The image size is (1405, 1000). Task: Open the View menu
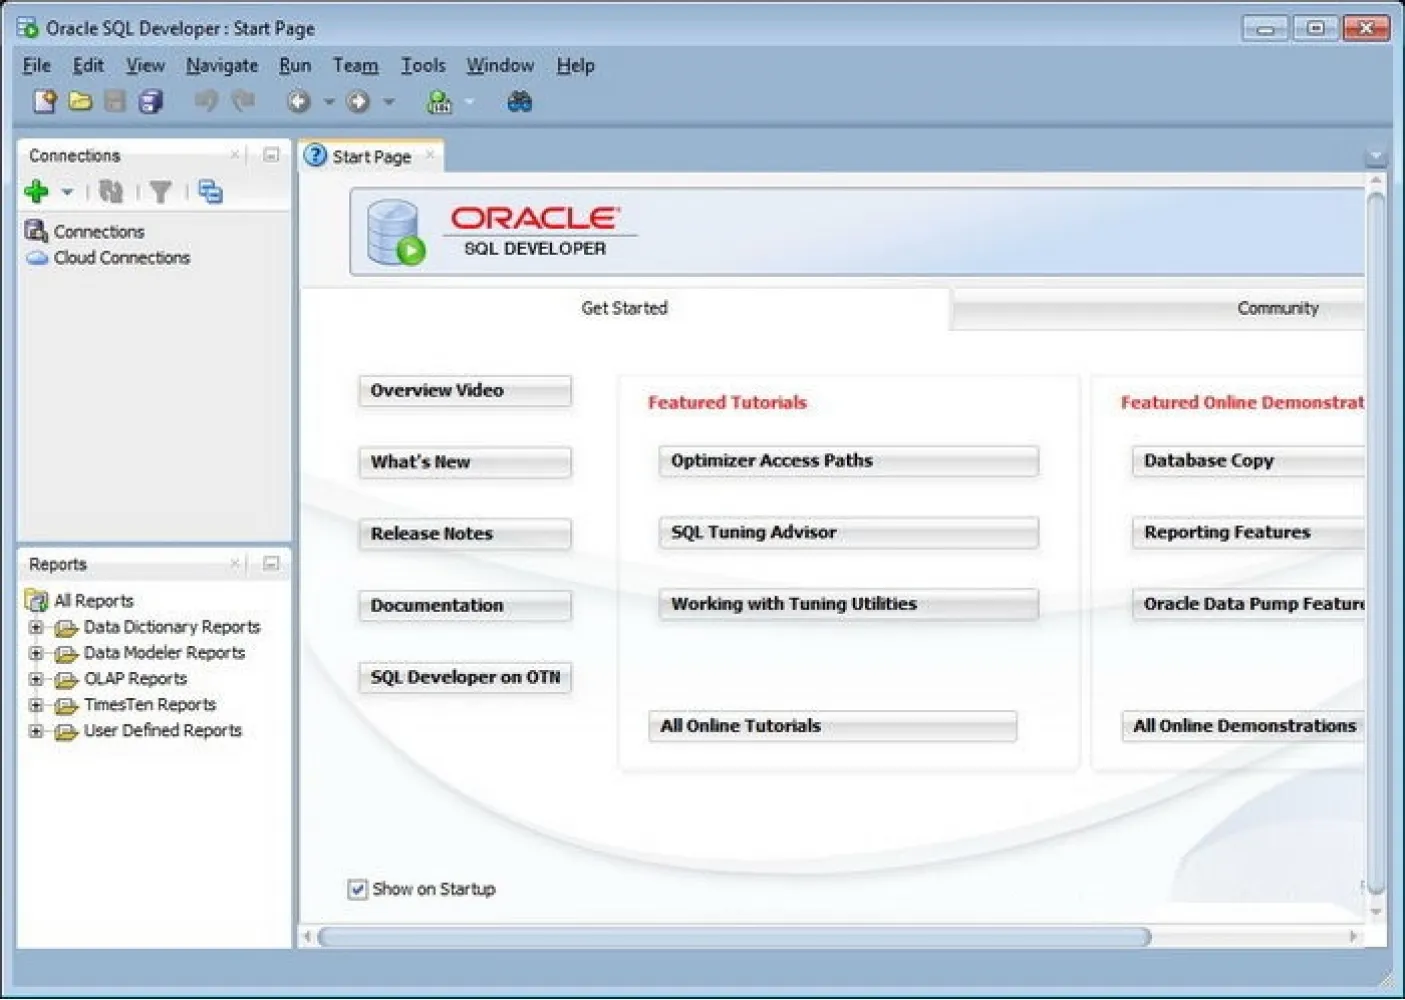[145, 65]
